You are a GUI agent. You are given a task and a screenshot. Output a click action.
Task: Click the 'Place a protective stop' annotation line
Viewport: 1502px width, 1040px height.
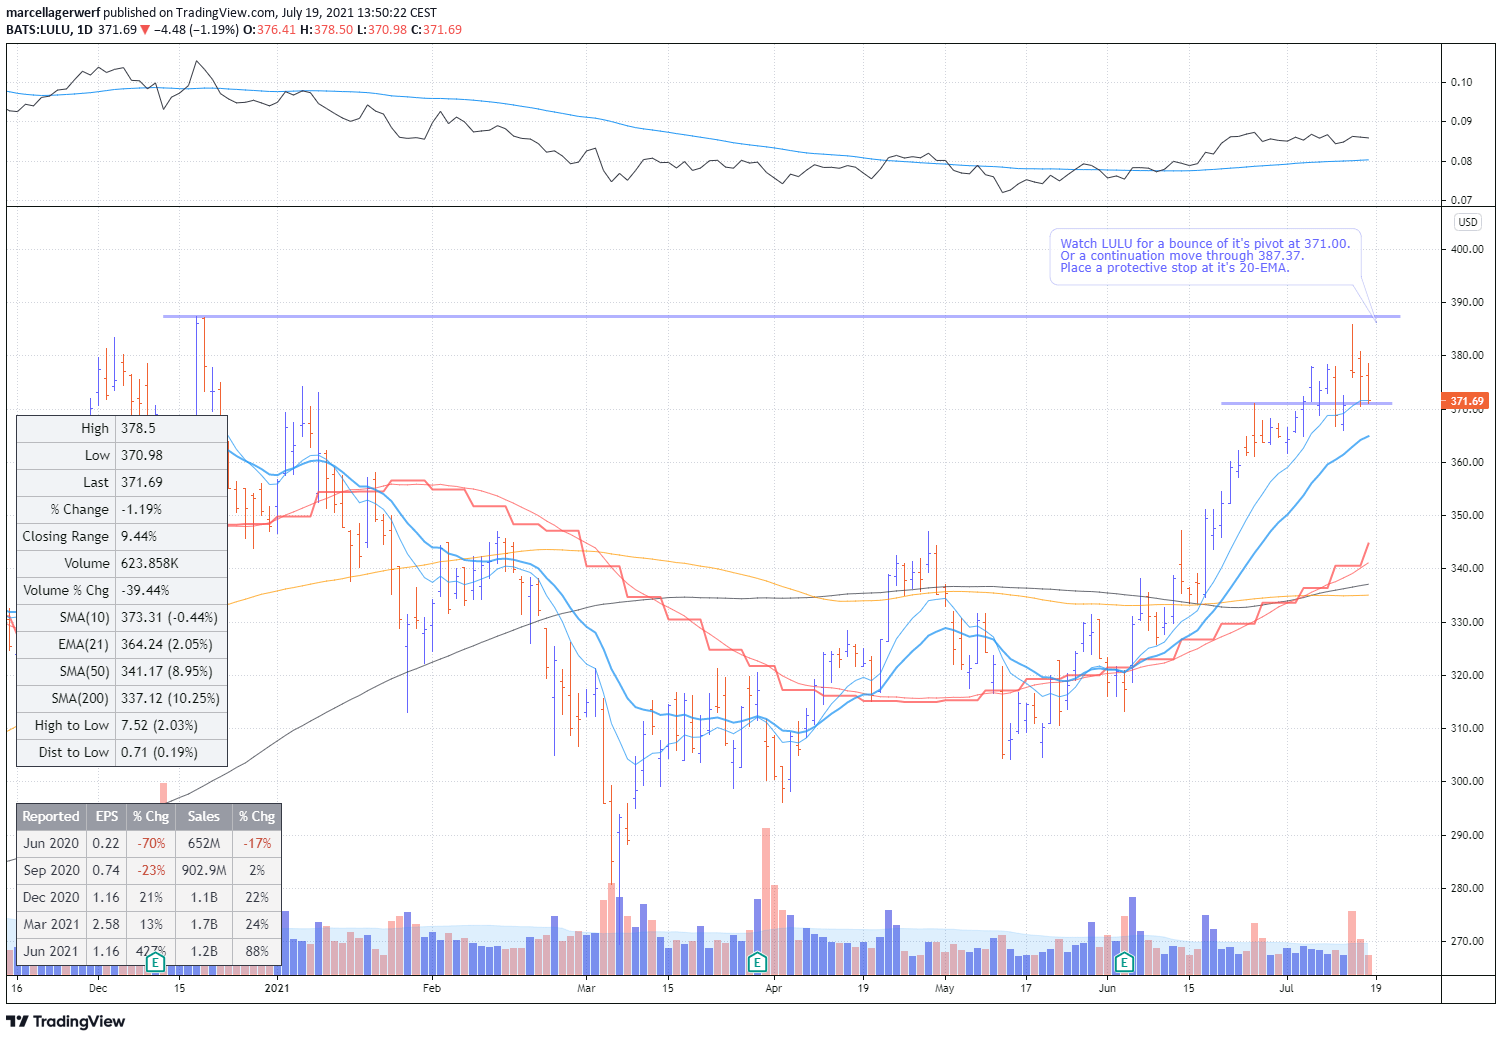[x=1175, y=268]
